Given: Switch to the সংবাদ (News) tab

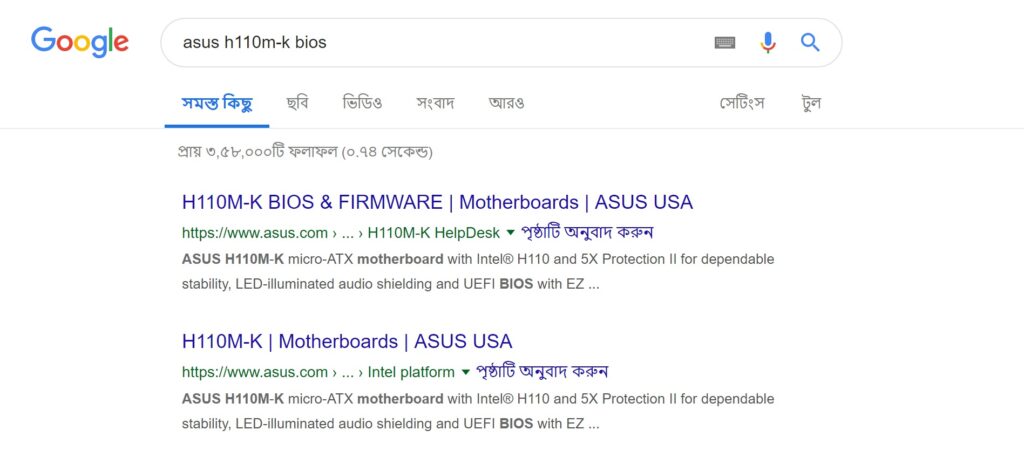Looking at the screenshot, I should tap(435, 103).
